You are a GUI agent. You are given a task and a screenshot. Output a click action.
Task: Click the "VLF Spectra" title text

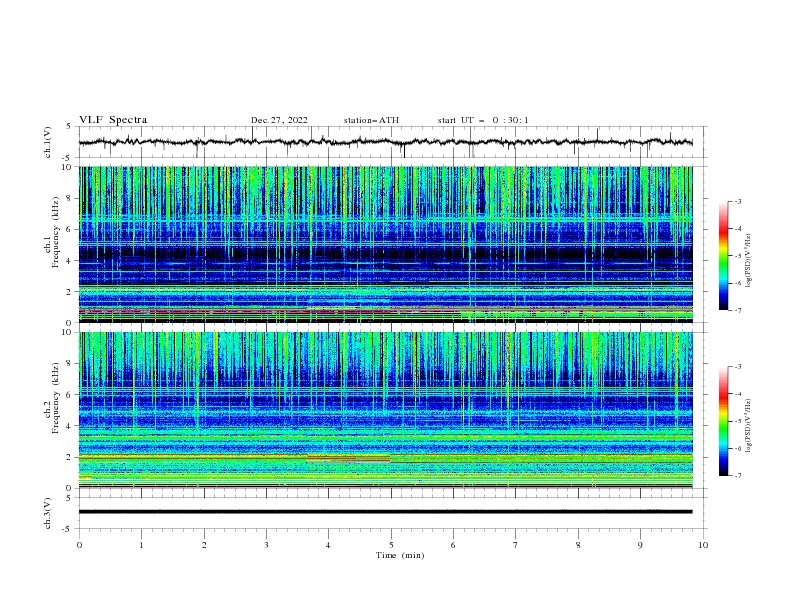pyautogui.click(x=113, y=120)
